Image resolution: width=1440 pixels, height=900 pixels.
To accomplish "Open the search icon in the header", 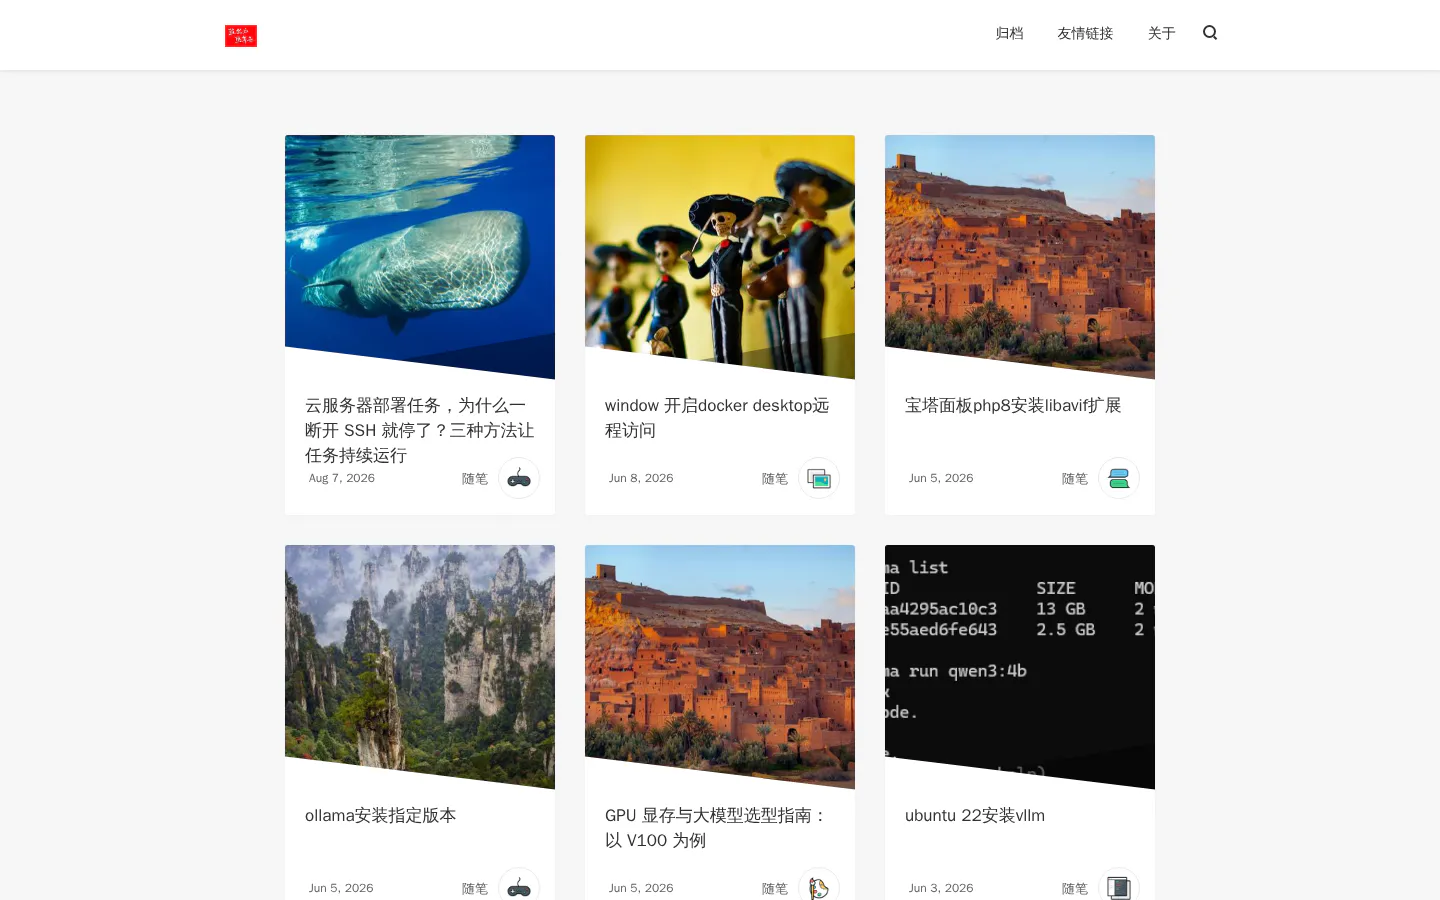I will coord(1210,33).
